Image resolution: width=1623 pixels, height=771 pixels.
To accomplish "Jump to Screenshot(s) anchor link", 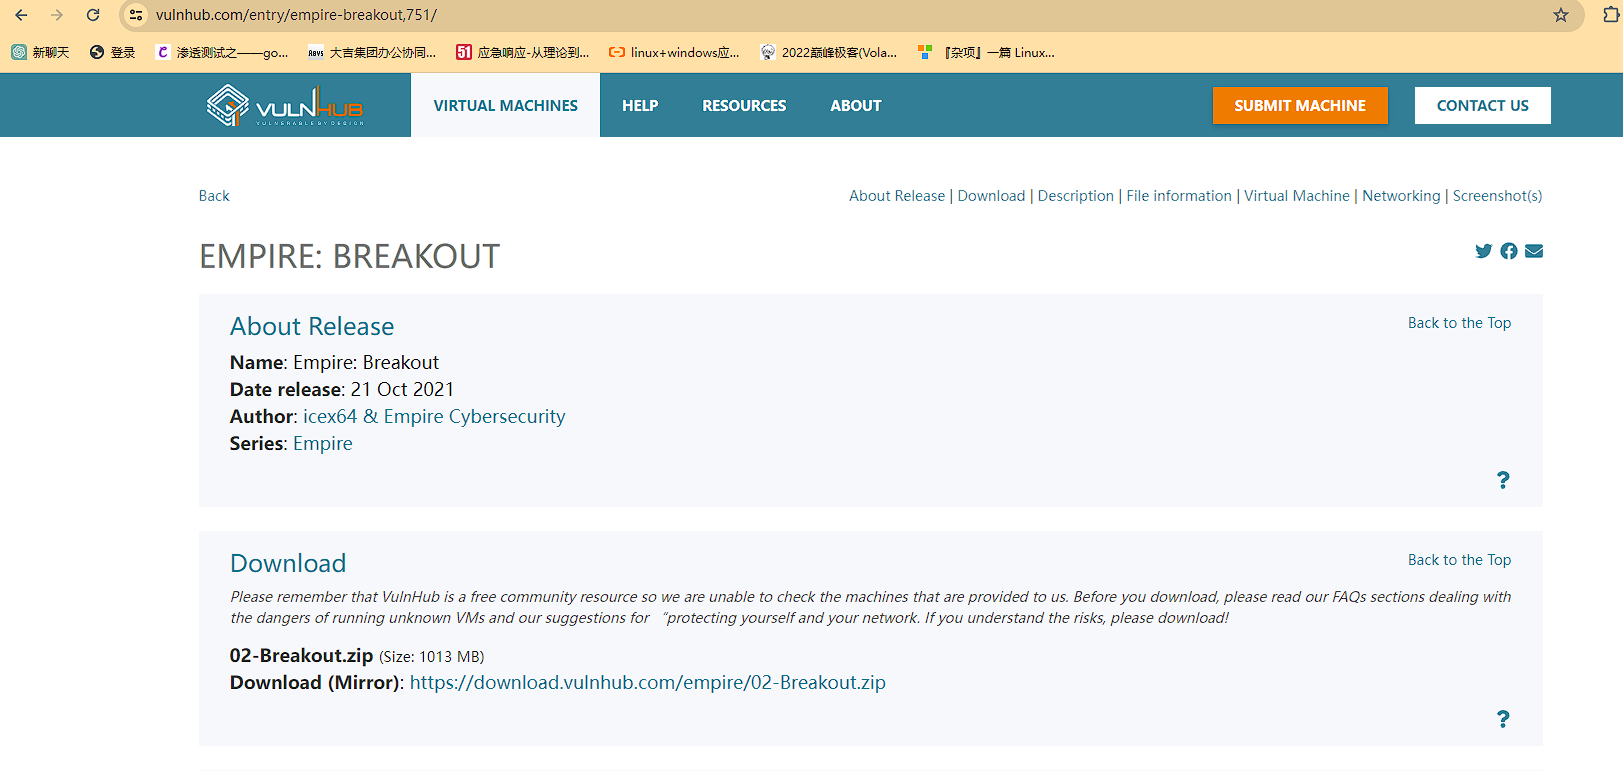I will click(1497, 196).
